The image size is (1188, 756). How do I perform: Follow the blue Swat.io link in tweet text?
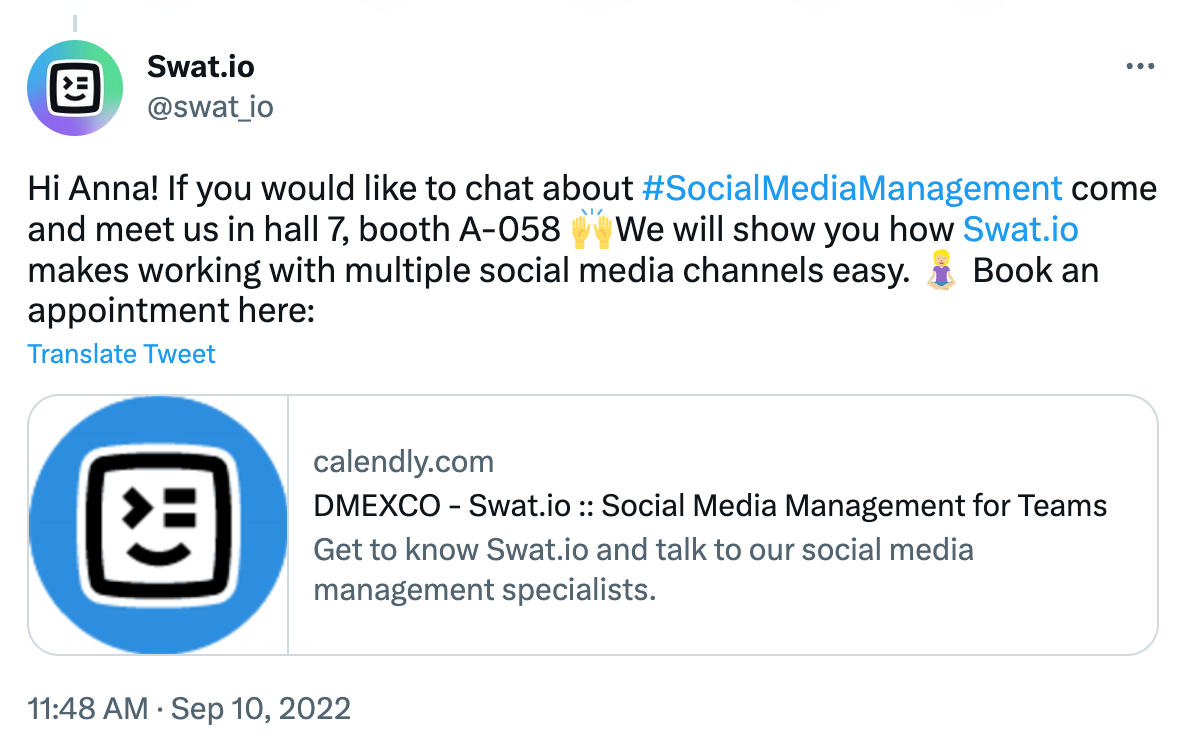click(x=1020, y=230)
